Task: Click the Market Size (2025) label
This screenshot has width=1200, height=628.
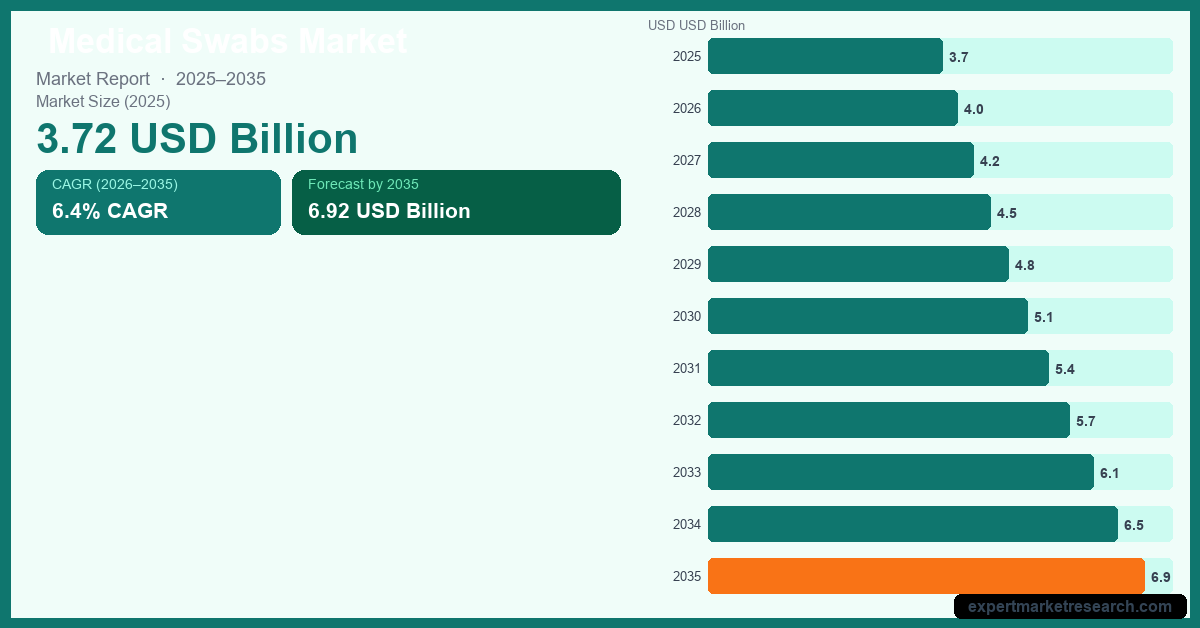Action: 103,101
